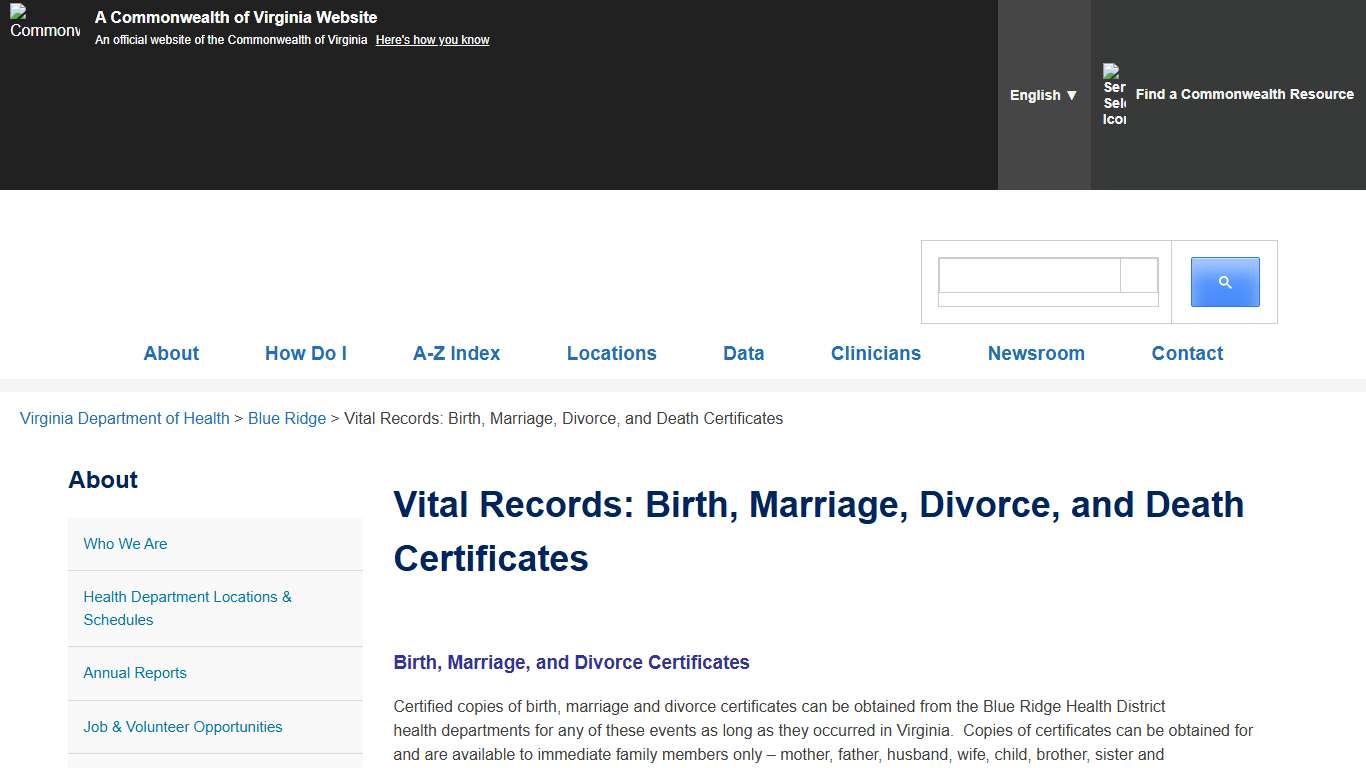Screen dimensions: 1366x768
Task: Open the Clinicians section
Action: click(875, 353)
